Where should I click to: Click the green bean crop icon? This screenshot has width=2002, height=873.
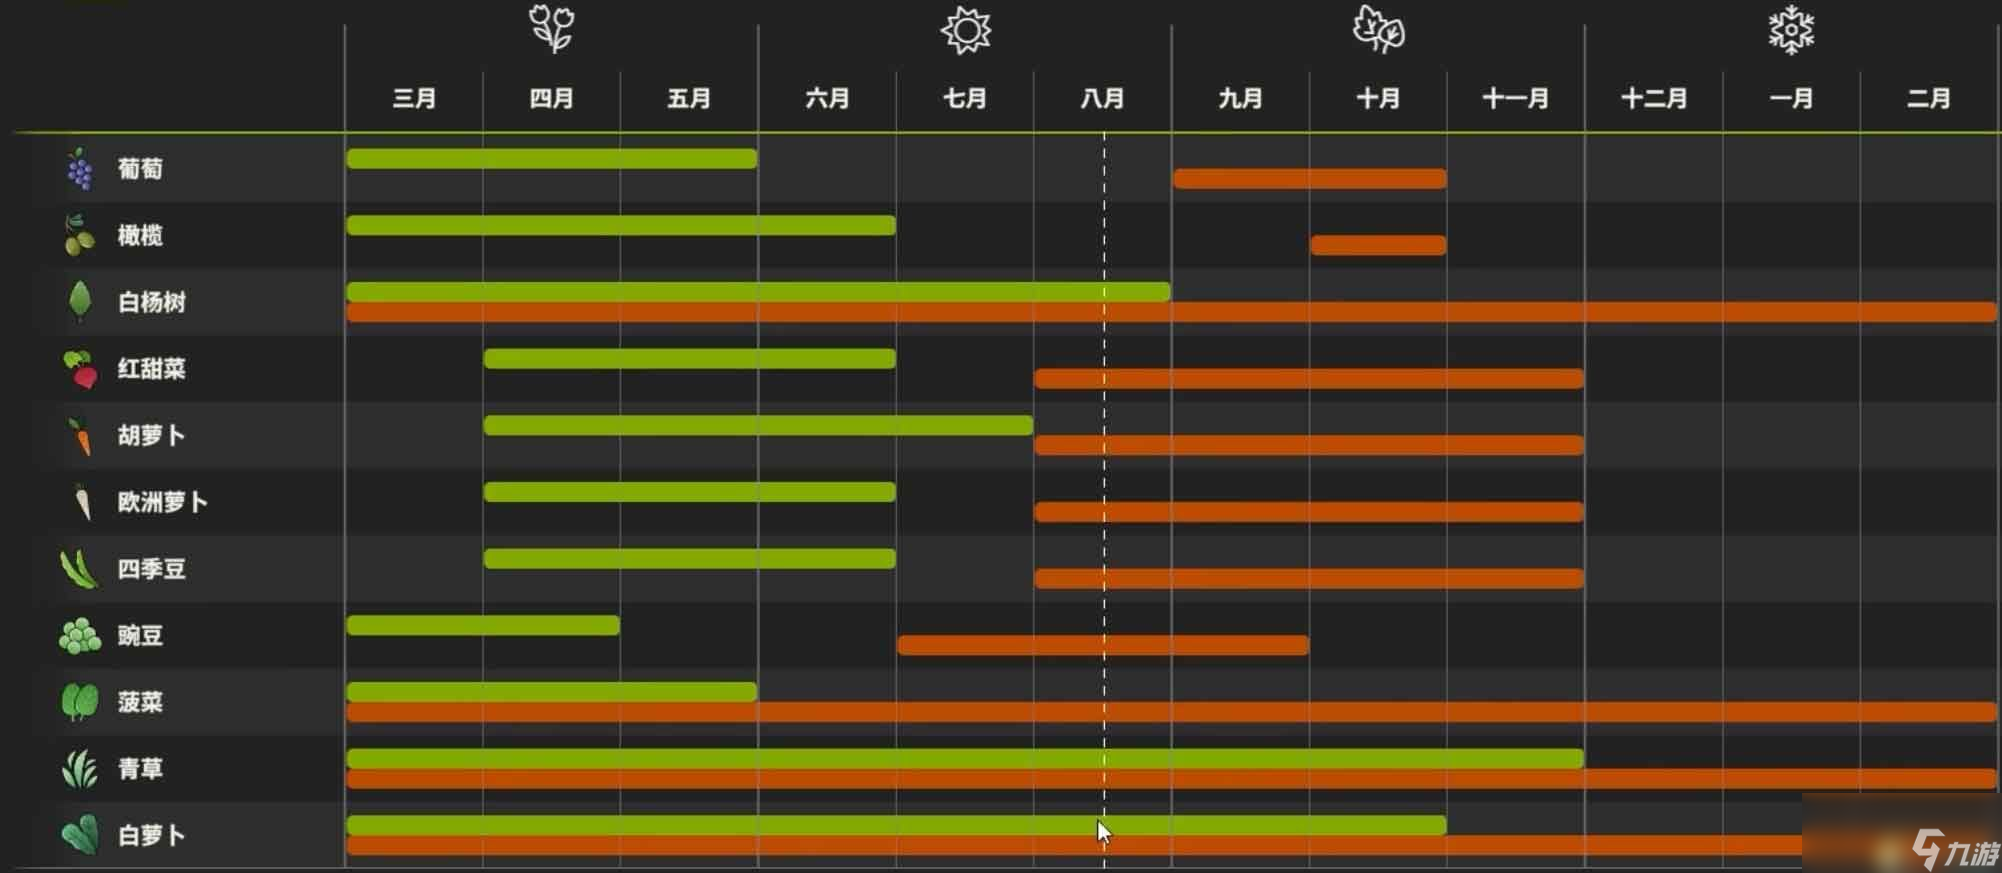79,569
